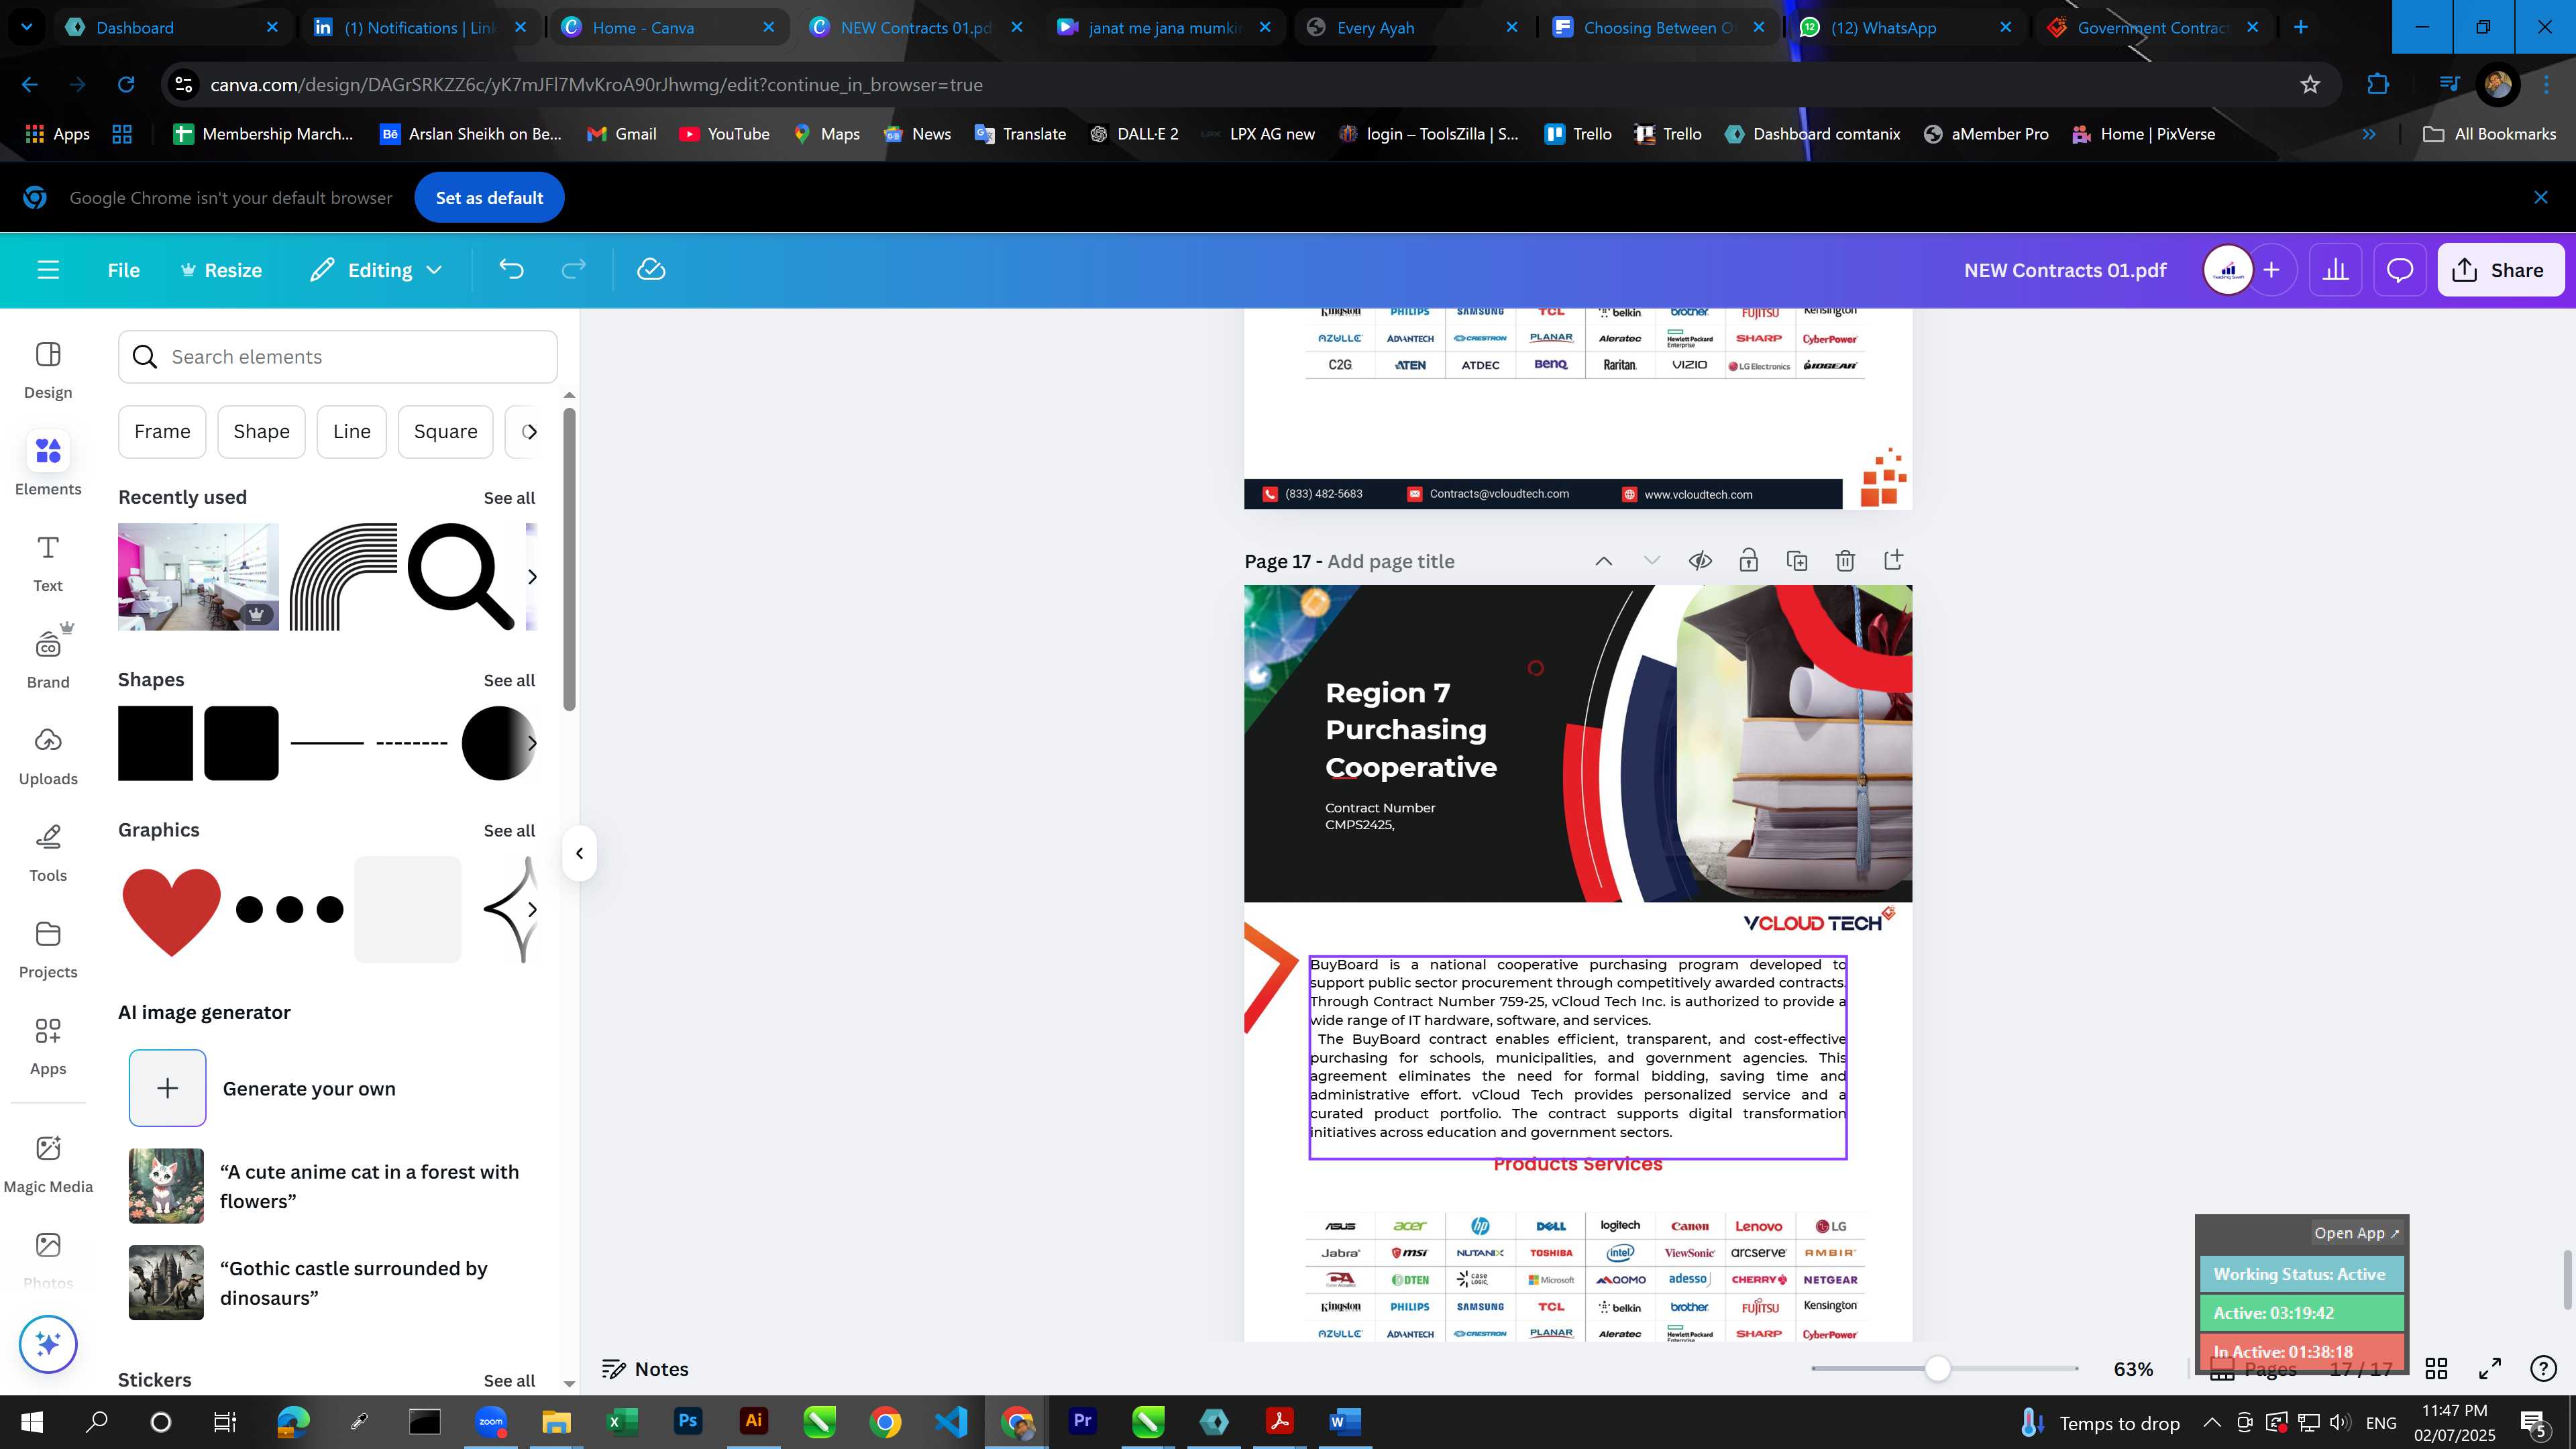Move page 17 up with the arrow
Image resolution: width=2576 pixels, height=1449 pixels.
(1604, 561)
